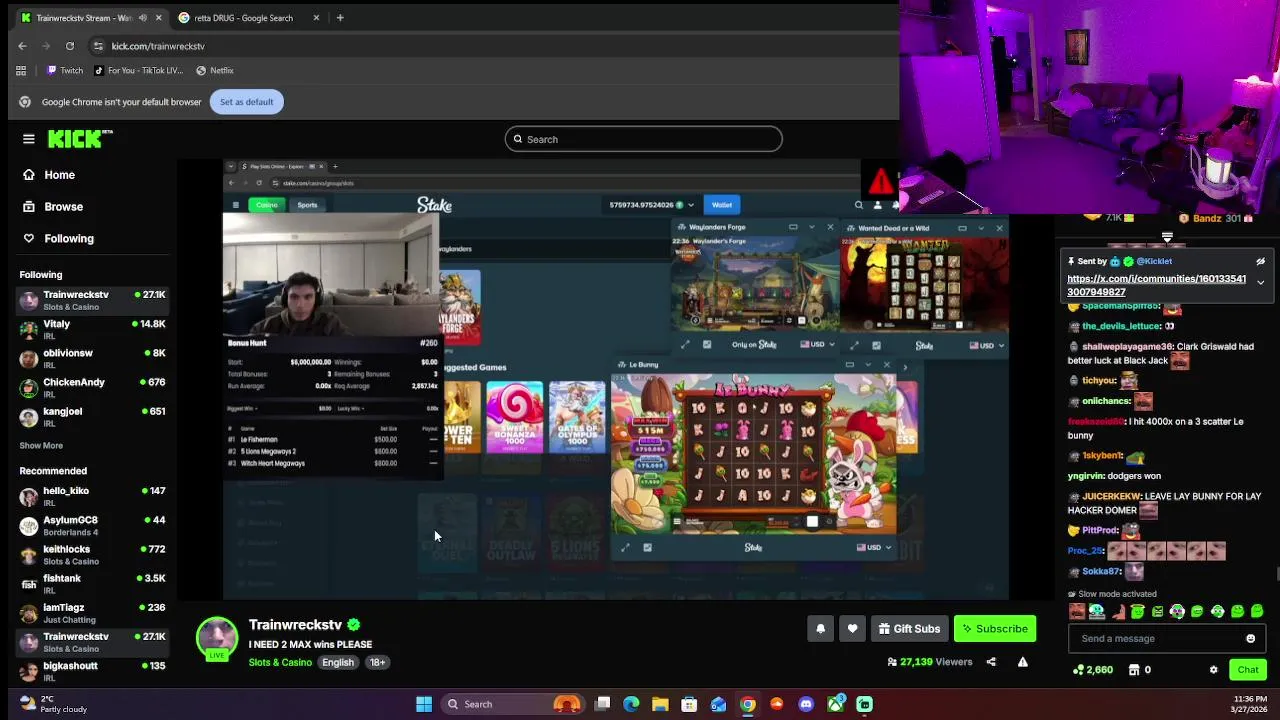The image size is (1280, 720).
Task: Open kangjoel channel in Following list
Action: point(92,417)
